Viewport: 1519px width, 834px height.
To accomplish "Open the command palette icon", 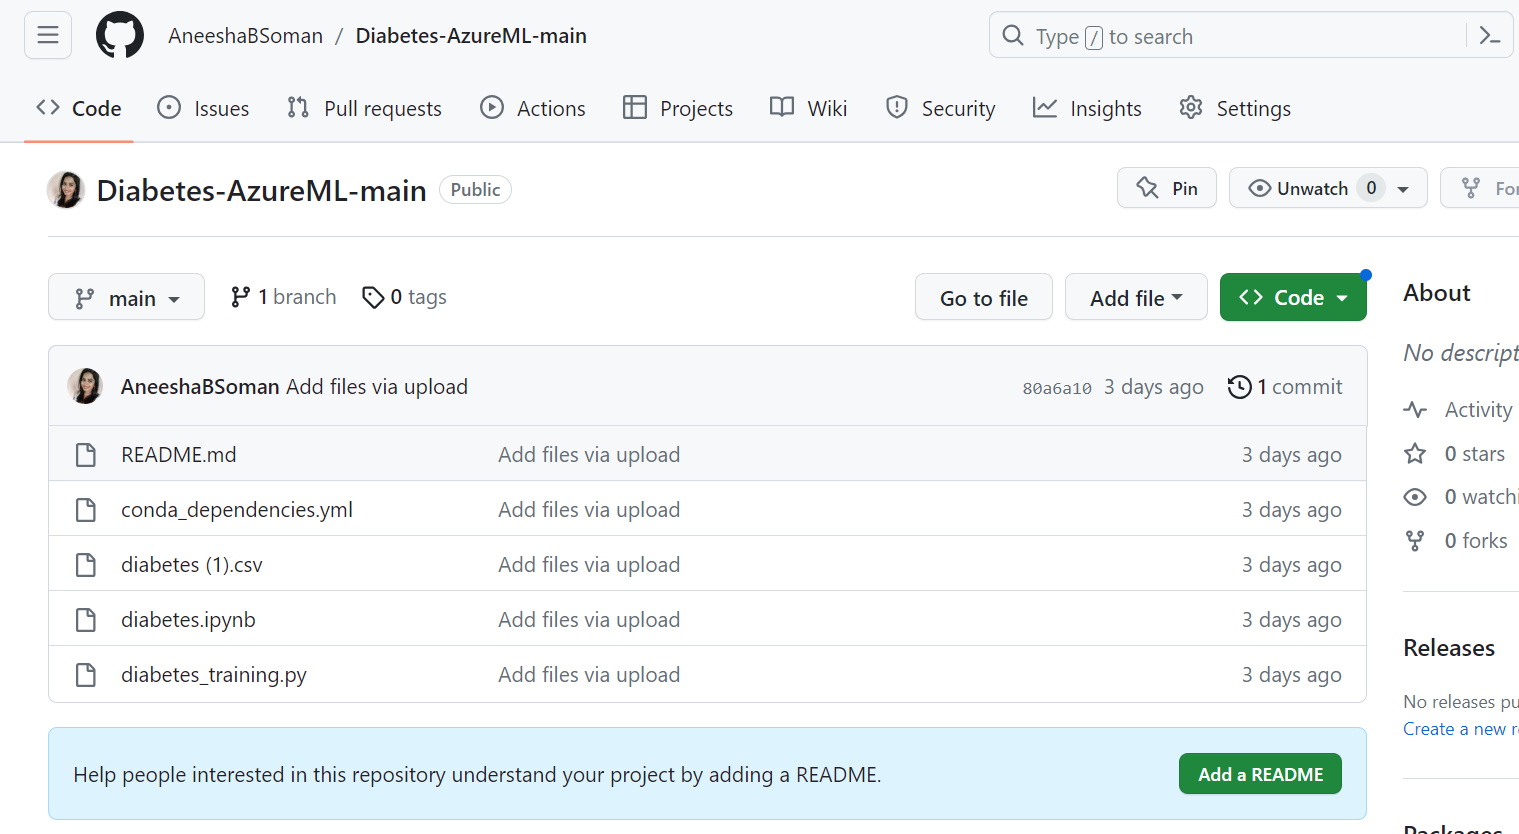I will pos(1489,36).
